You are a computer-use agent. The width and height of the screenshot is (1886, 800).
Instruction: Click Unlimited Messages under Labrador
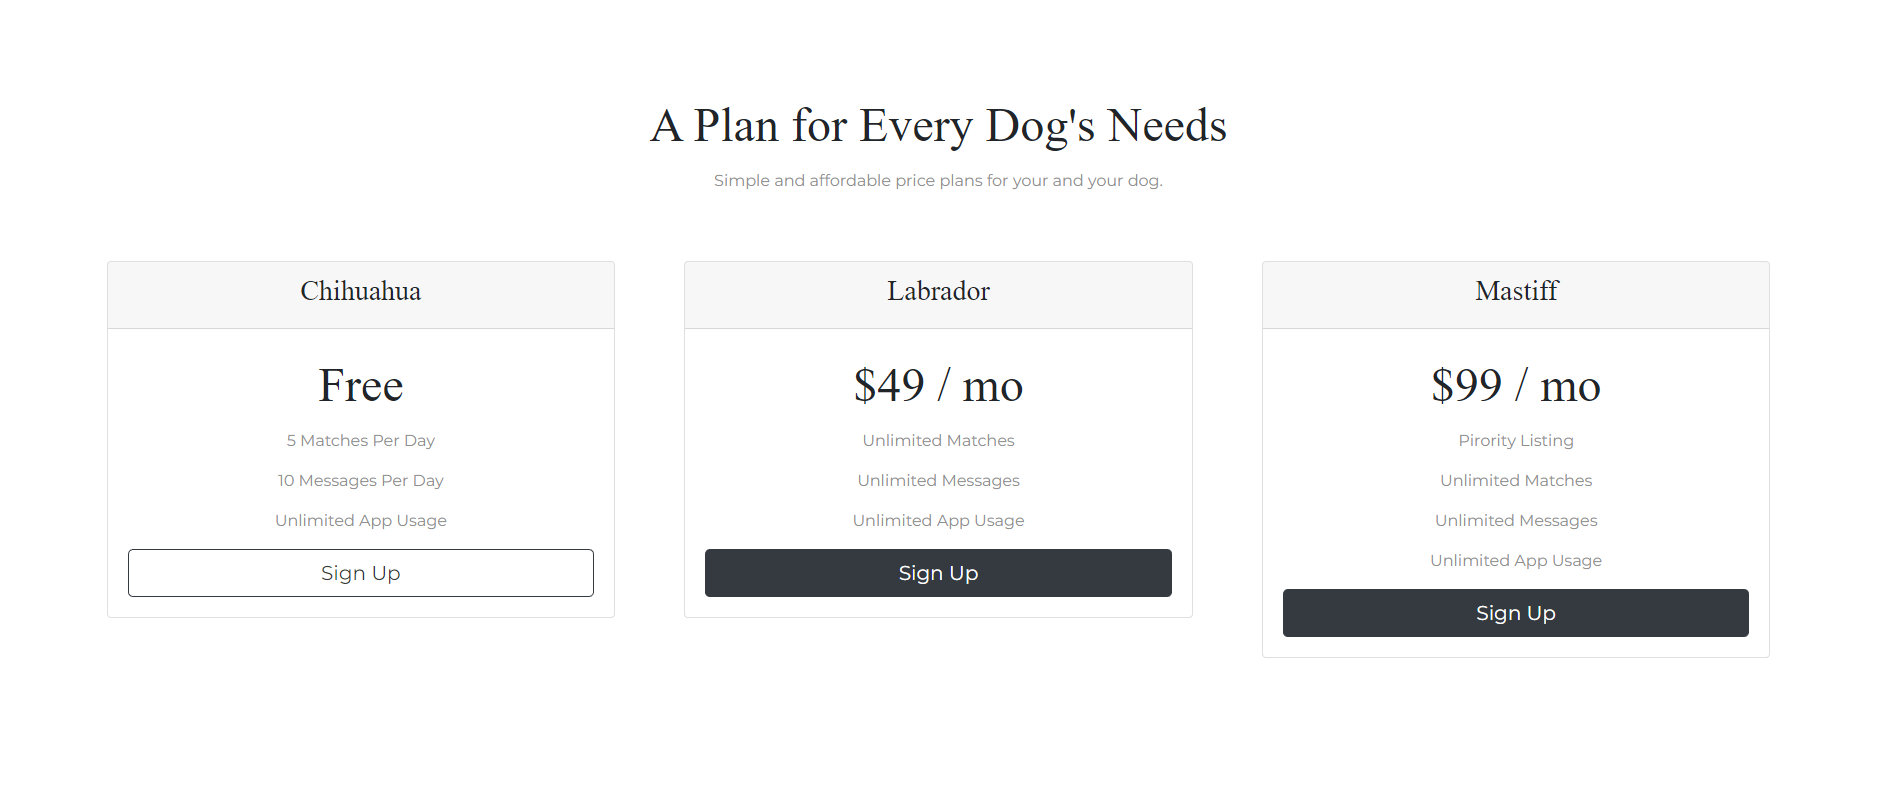(937, 480)
